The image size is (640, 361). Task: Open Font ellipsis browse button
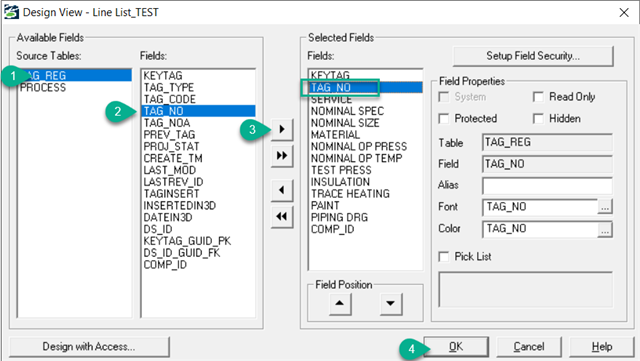(605, 207)
